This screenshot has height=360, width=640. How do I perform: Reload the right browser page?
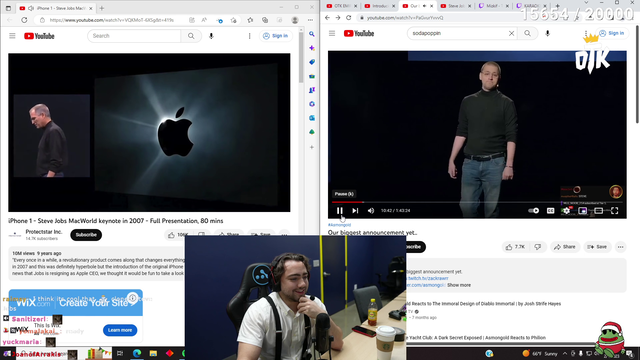pos(349,18)
